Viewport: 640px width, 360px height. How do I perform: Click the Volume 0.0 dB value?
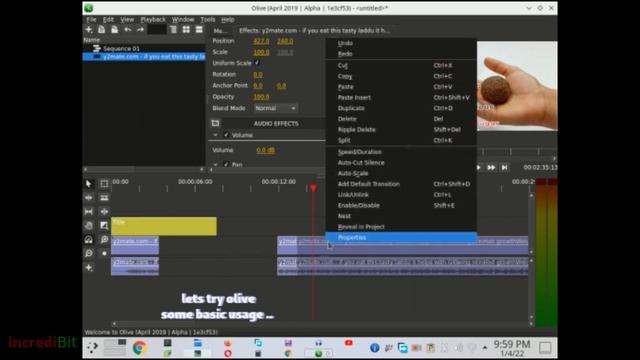click(x=266, y=150)
